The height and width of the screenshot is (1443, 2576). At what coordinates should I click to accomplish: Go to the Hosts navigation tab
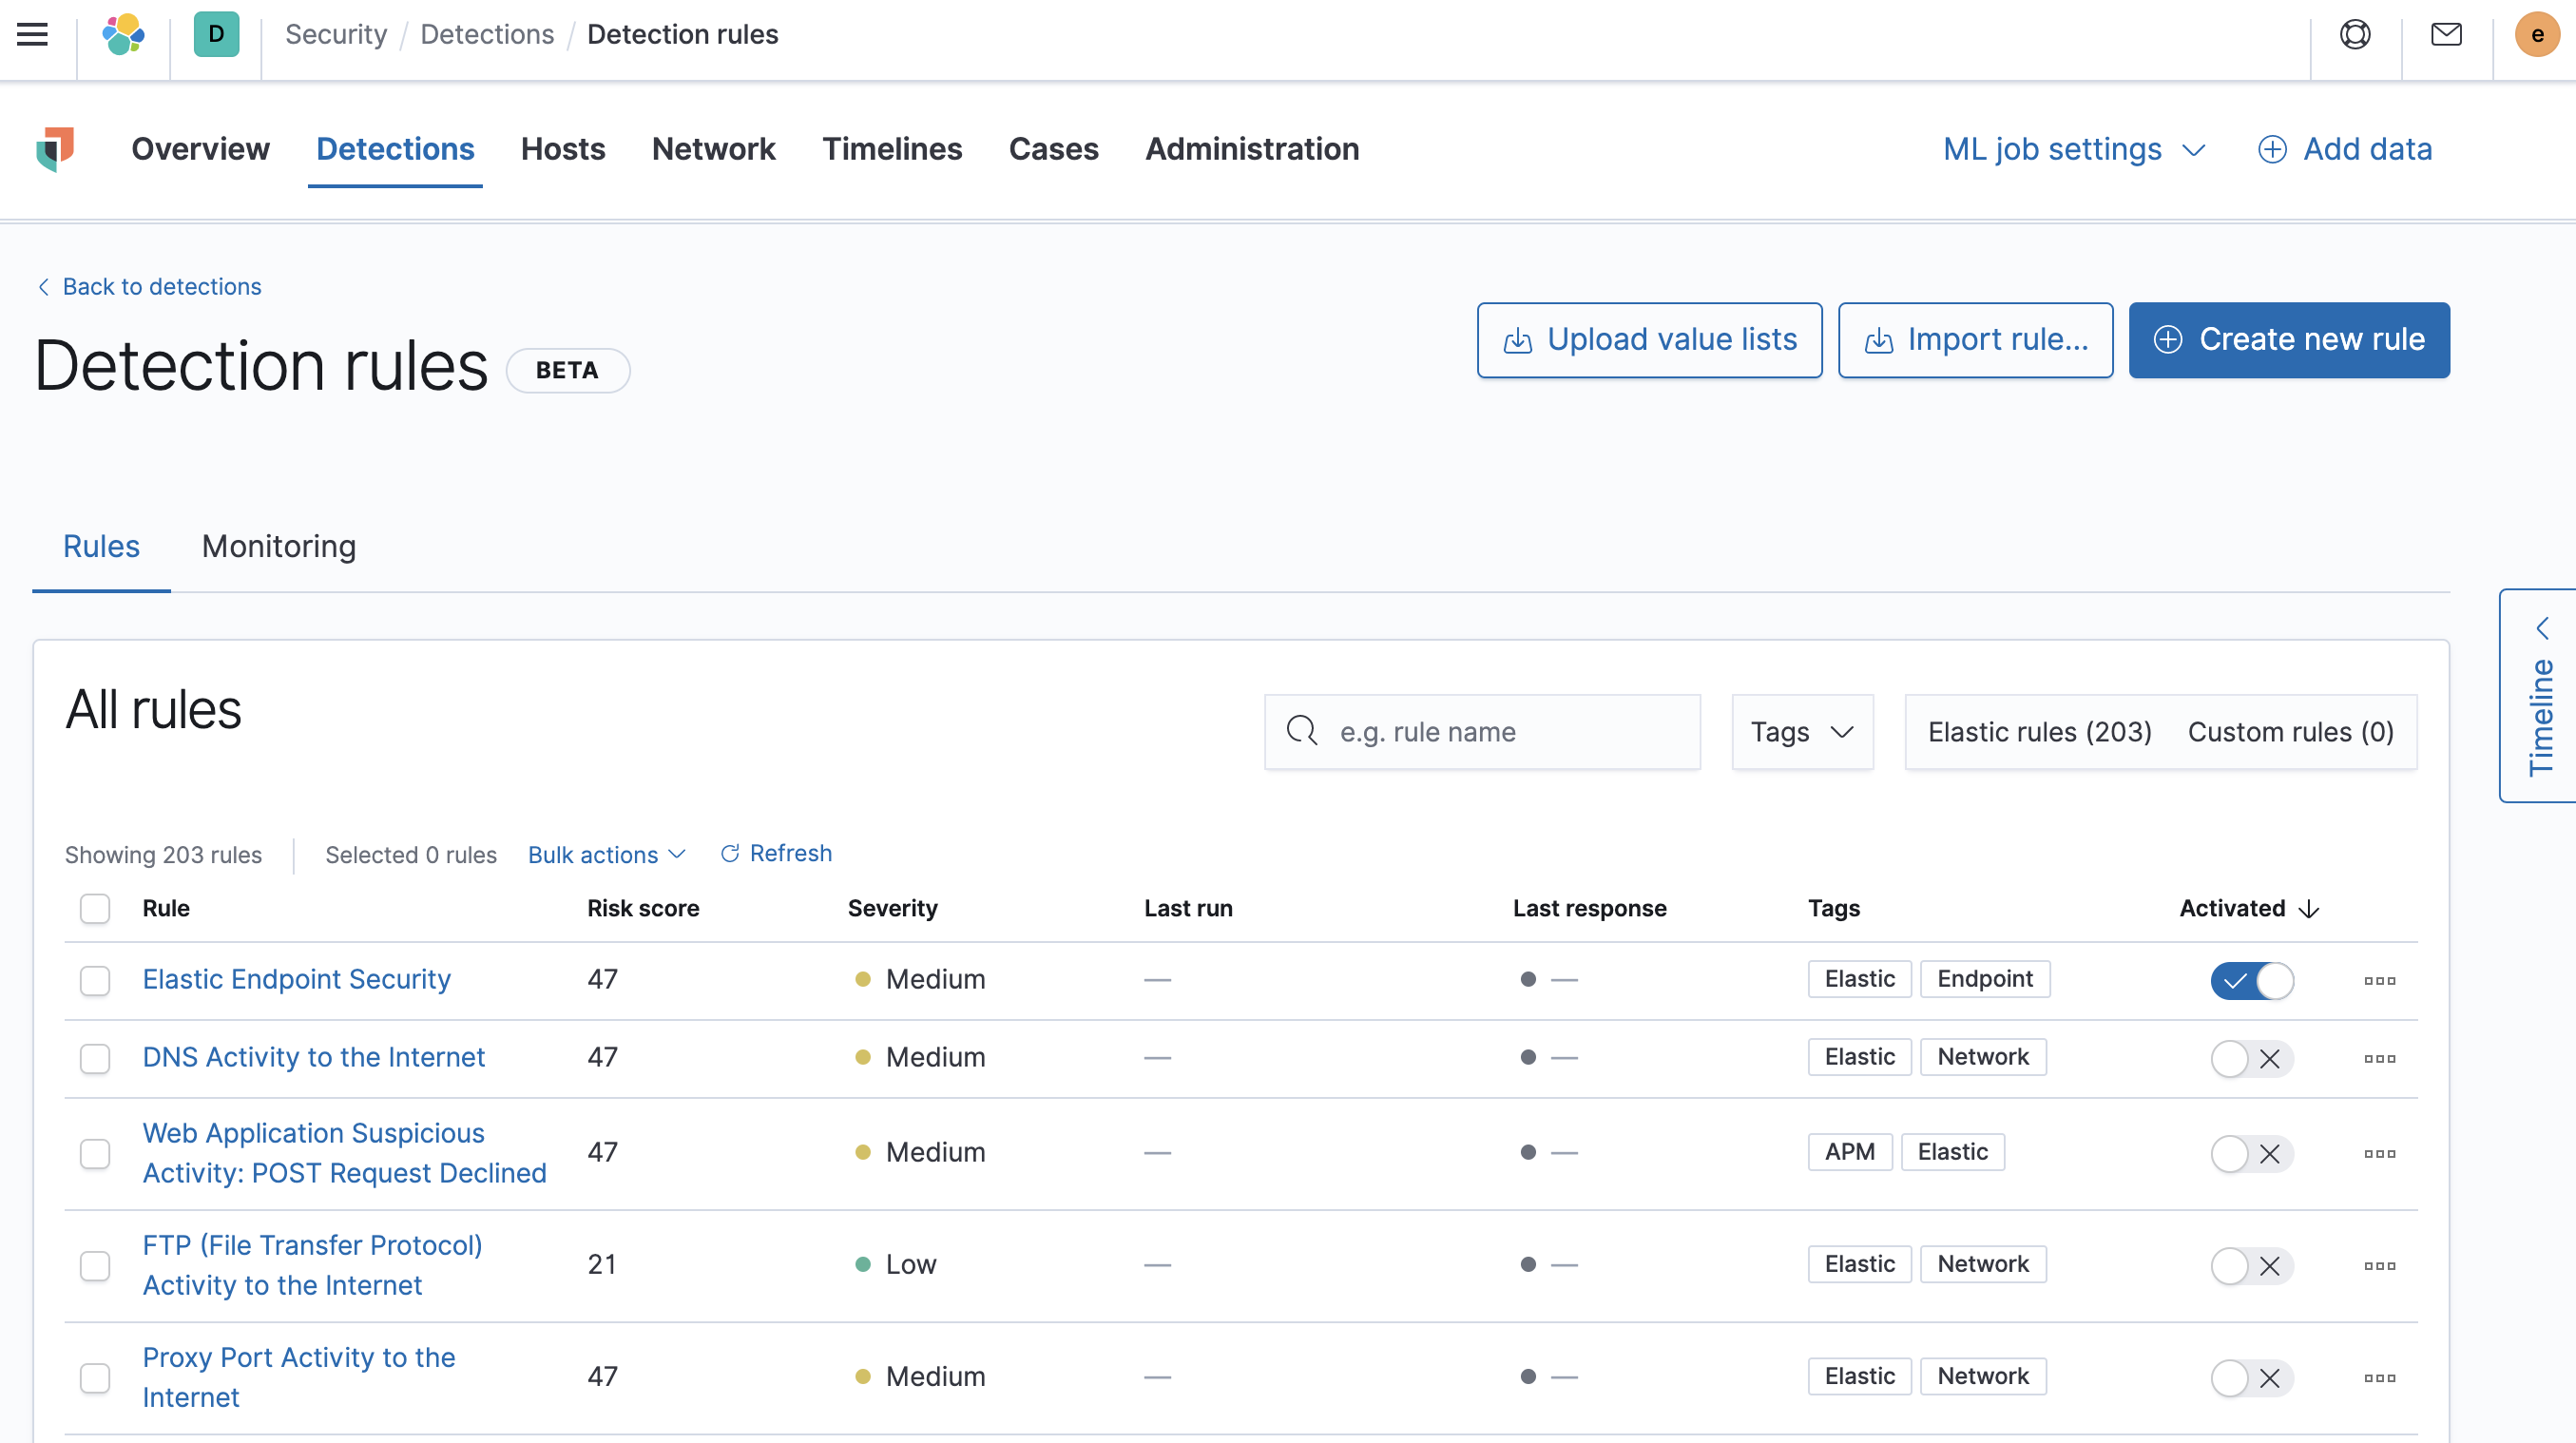[x=563, y=149]
